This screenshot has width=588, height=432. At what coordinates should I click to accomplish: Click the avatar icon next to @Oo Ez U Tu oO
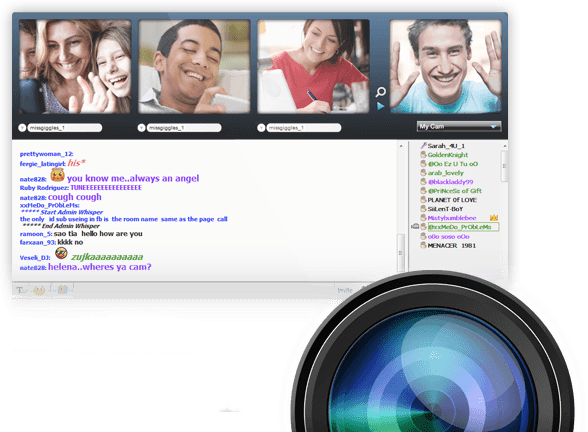tap(423, 164)
